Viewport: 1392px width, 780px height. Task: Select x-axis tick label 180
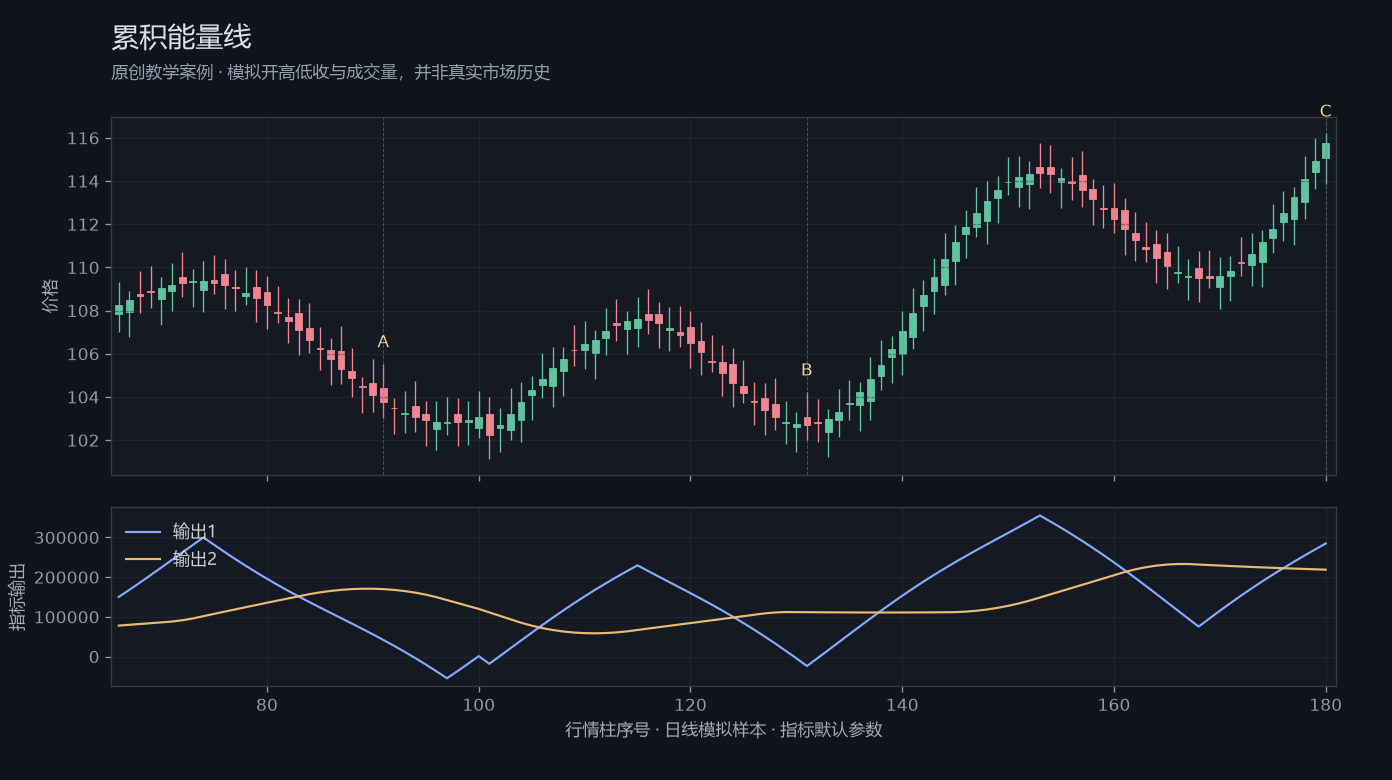point(1326,704)
